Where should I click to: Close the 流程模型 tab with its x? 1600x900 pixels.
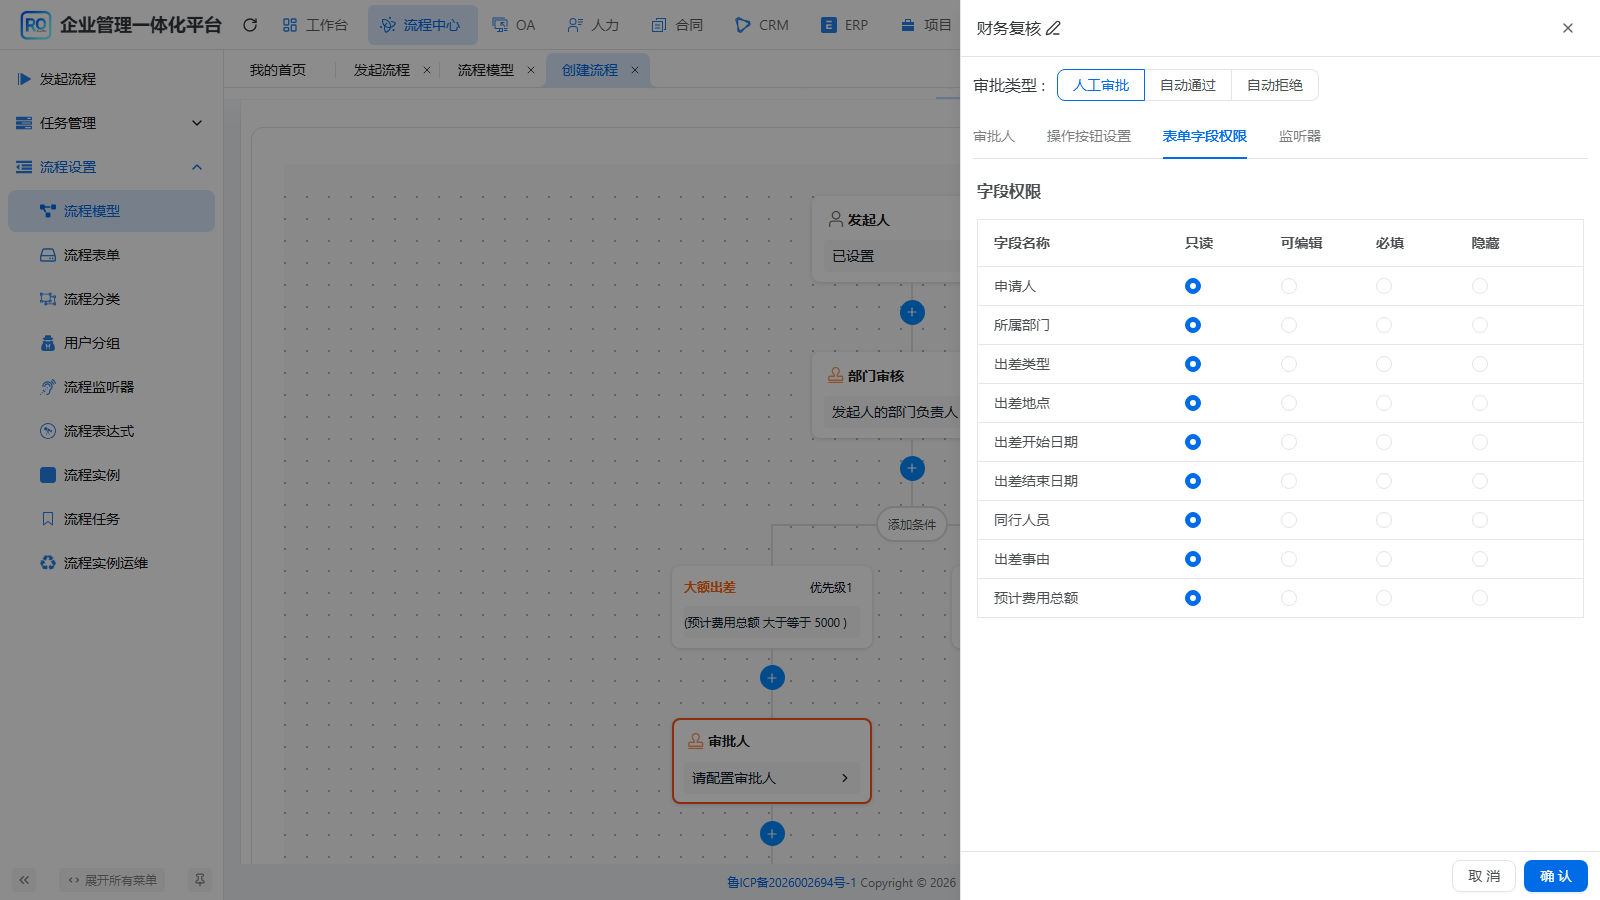point(531,70)
